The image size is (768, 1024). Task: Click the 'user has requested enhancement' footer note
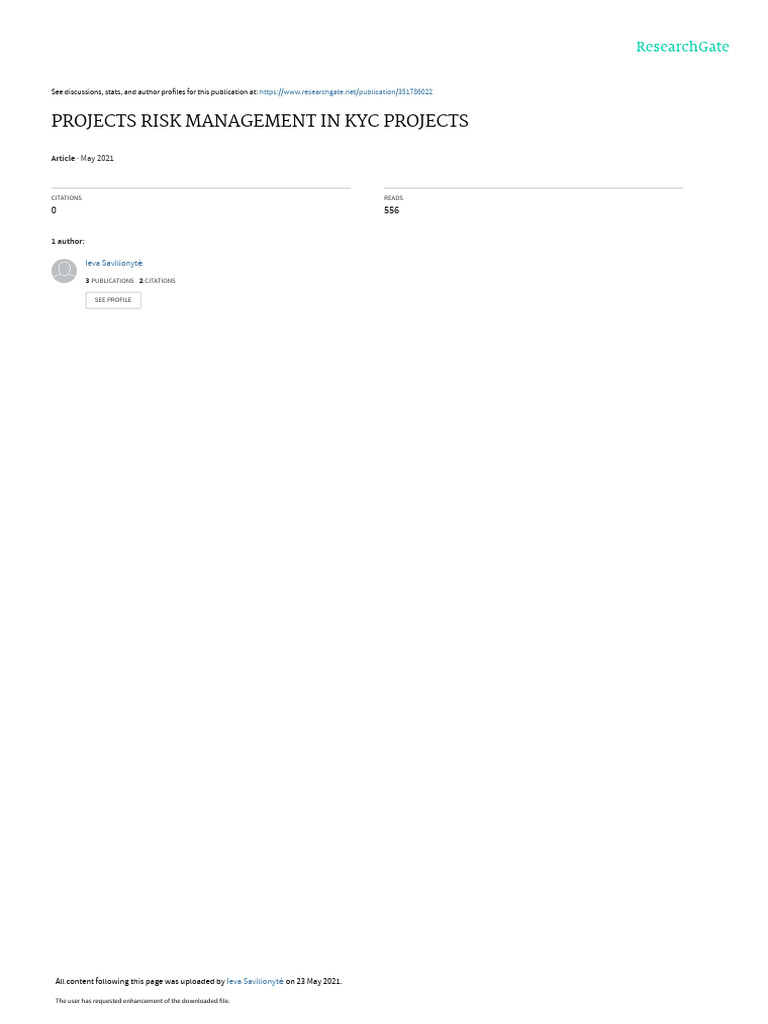click(142, 1000)
